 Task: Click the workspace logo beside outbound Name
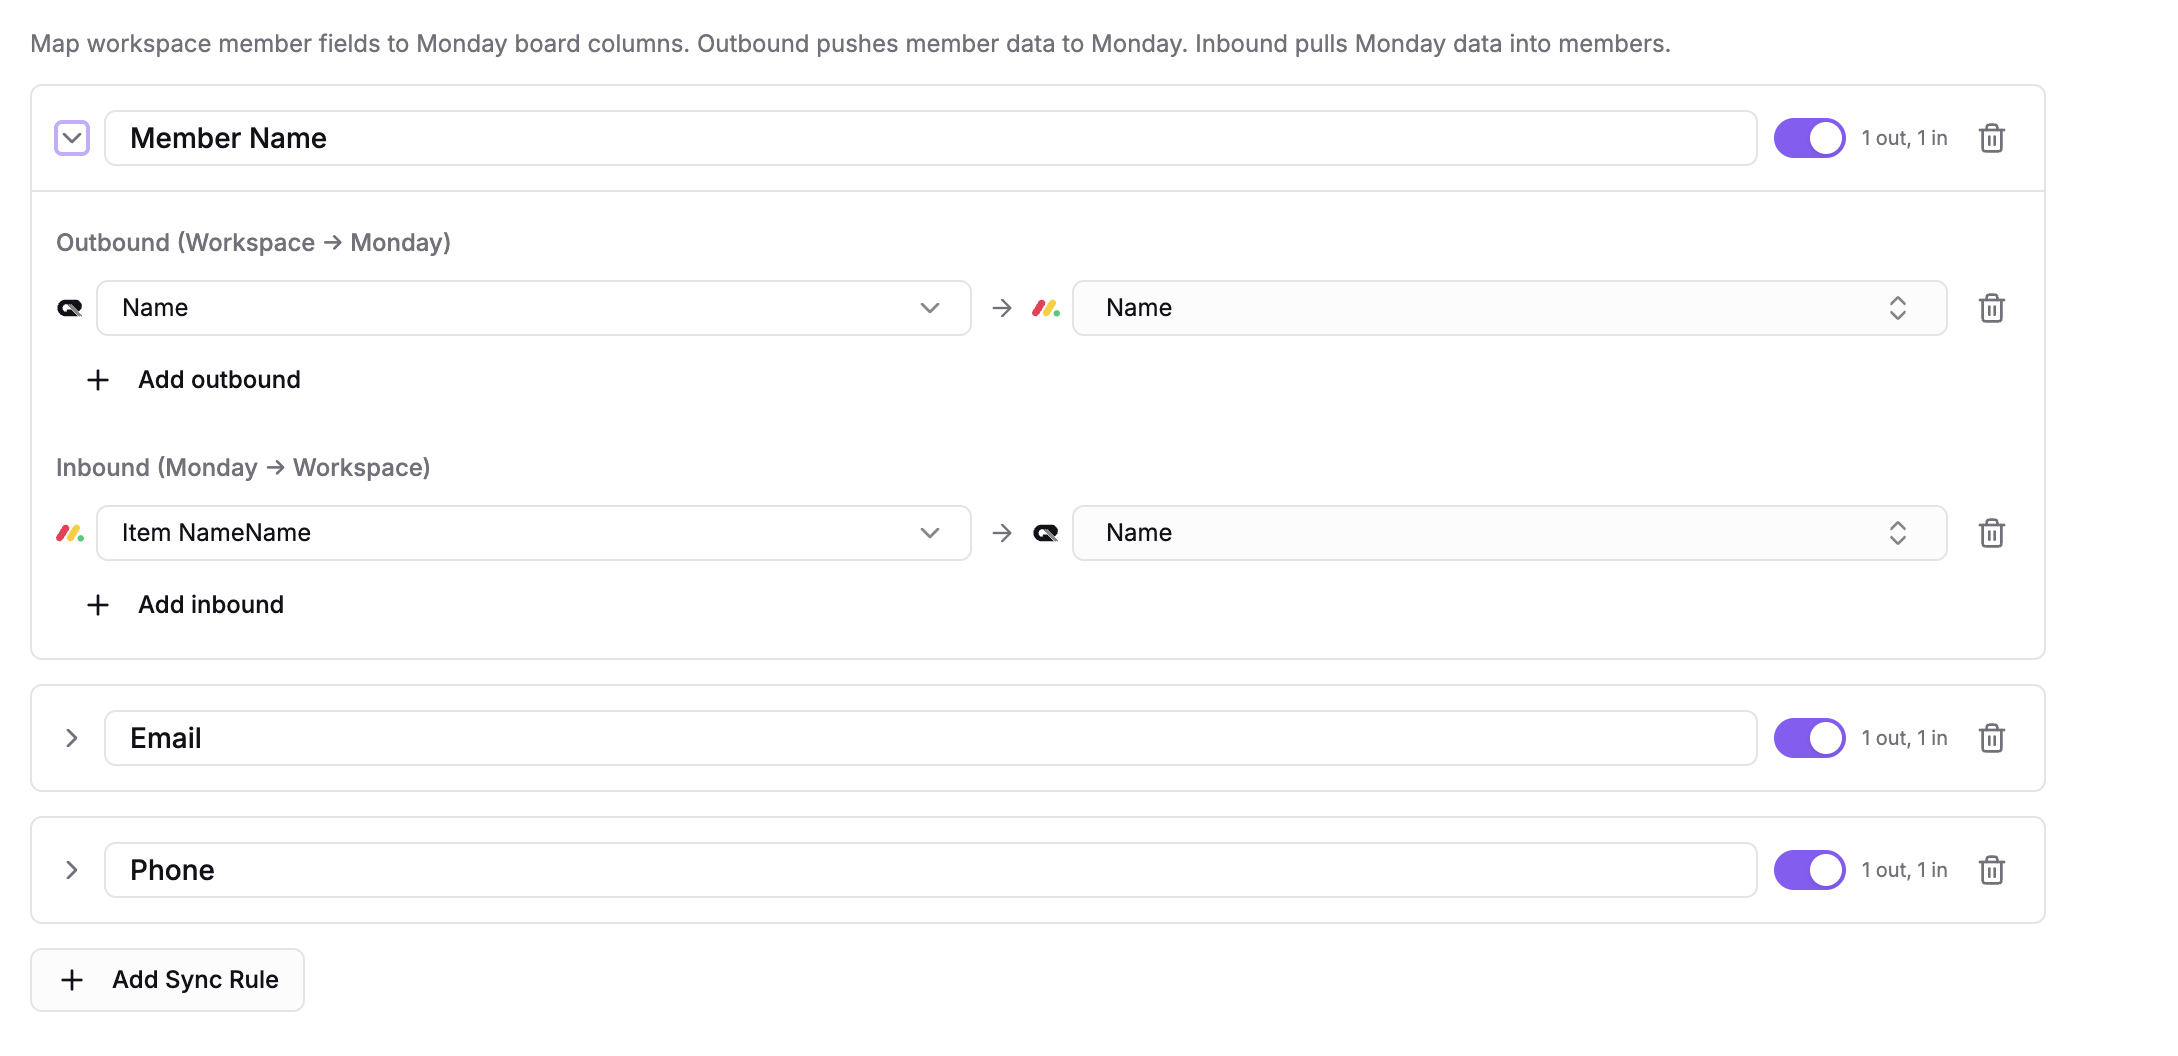[x=70, y=308]
